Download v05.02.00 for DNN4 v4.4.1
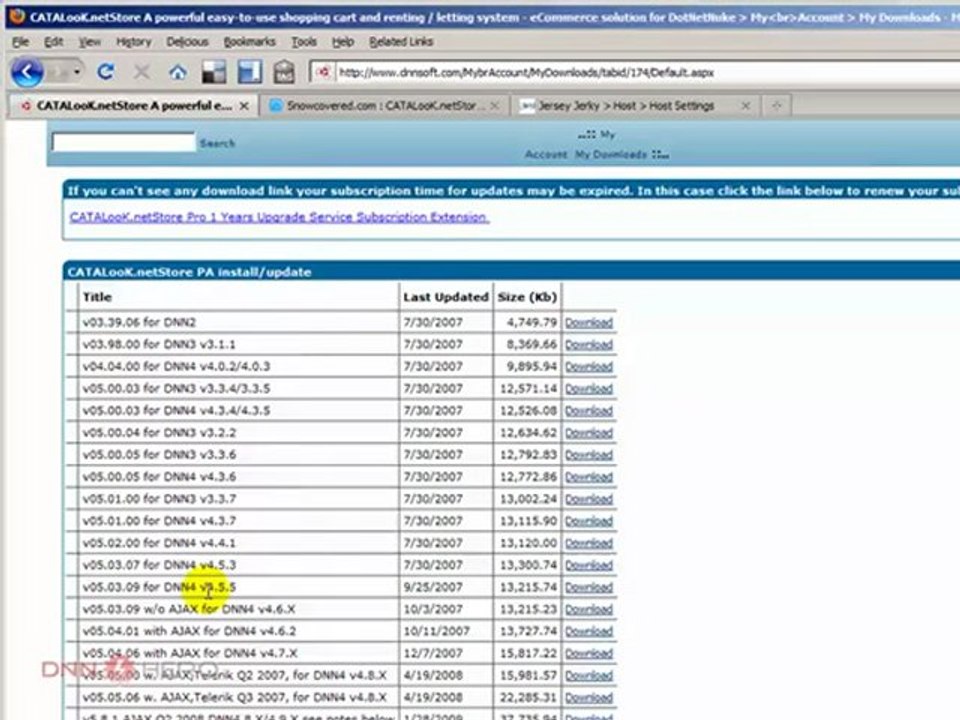The image size is (960, 720). pyautogui.click(x=588, y=543)
